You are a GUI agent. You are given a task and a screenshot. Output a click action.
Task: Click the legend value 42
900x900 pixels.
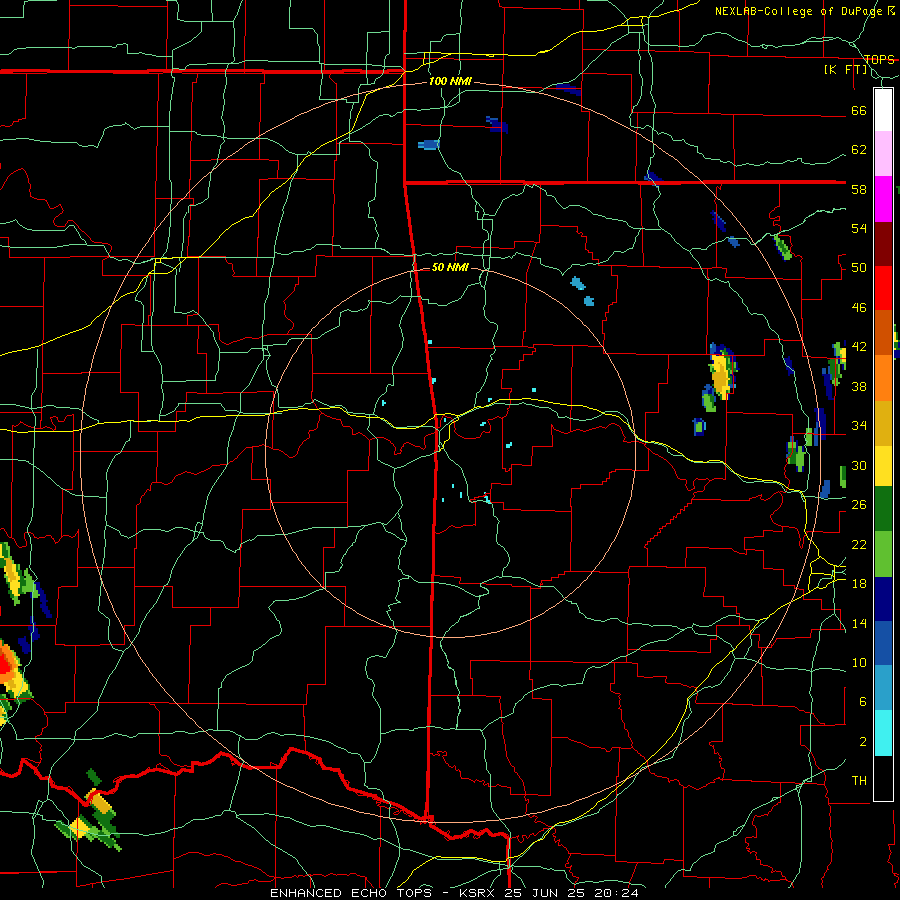click(x=859, y=347)
